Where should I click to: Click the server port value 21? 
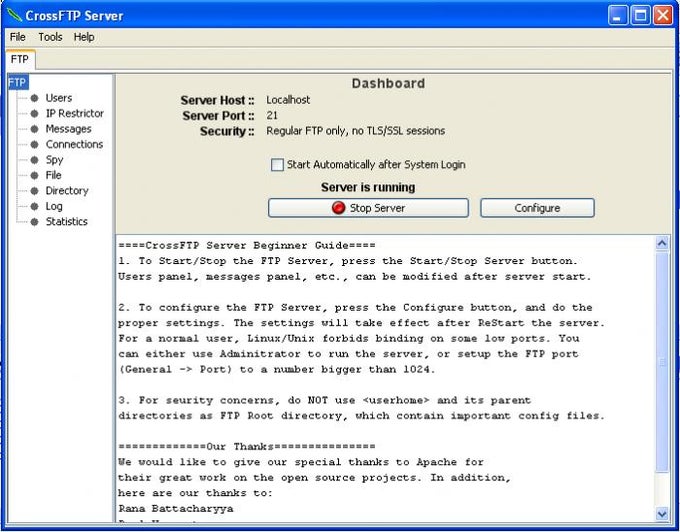[x=272, y=115]
